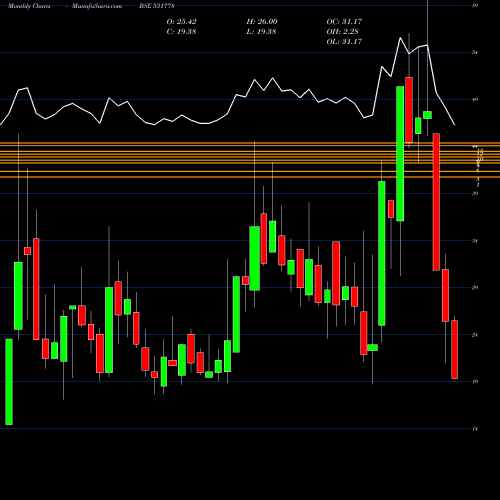Click the 39 price axis label
The height and width of the screenshot is (500, 500).
(x=475, y=193)
